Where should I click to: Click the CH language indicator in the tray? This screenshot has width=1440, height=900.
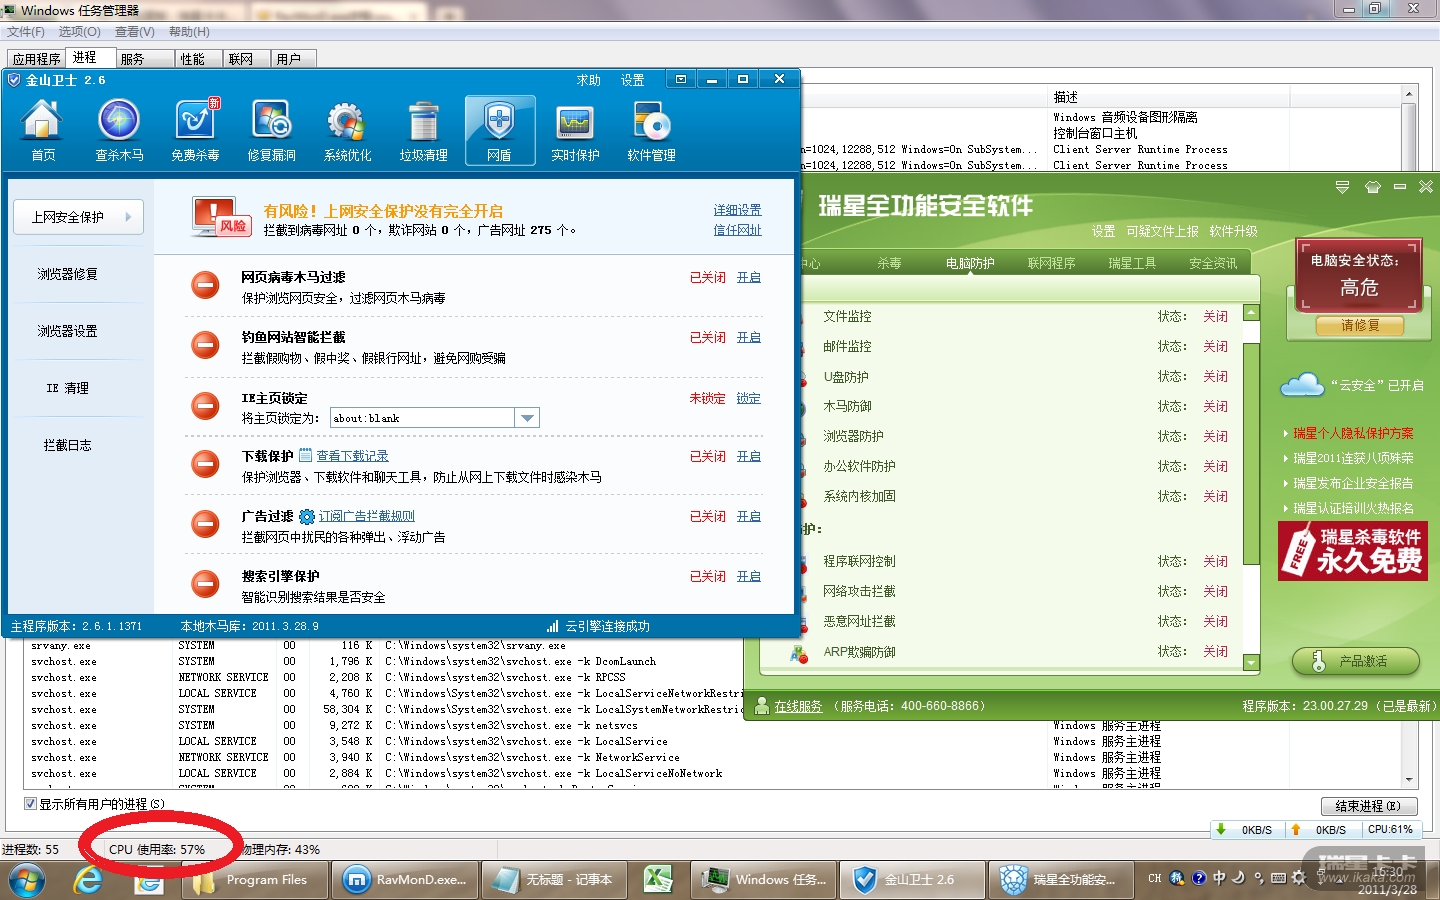tap(1155, 878)
